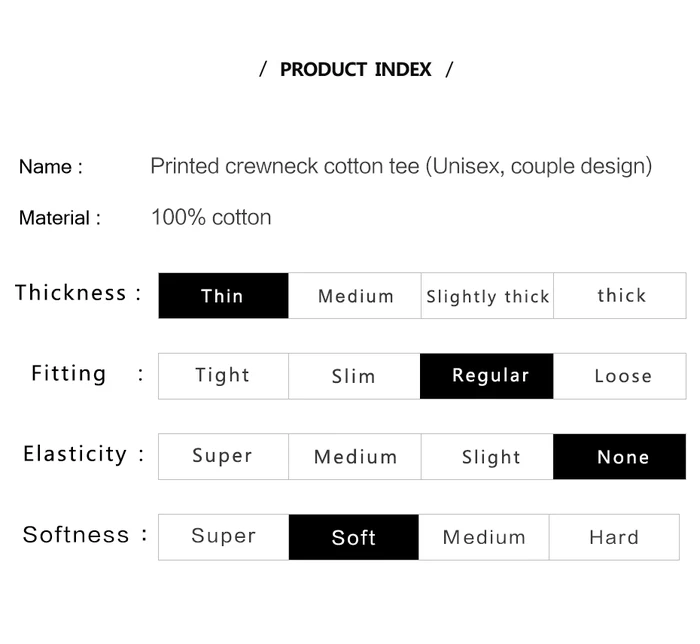Select Super in the Softness row
Screen dimensions: 700x644
point(223,537)
